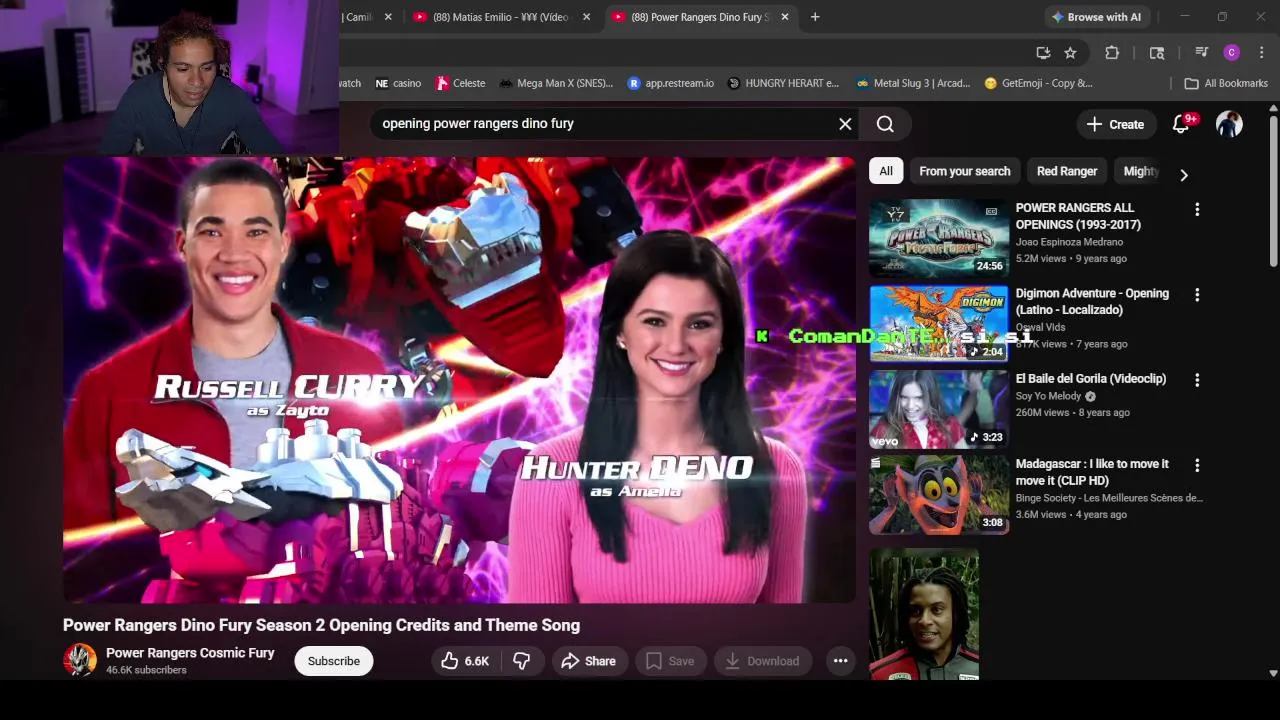Click the Create button
The height and width of the screenshot is (720, 1280).
pos(1115,124)
